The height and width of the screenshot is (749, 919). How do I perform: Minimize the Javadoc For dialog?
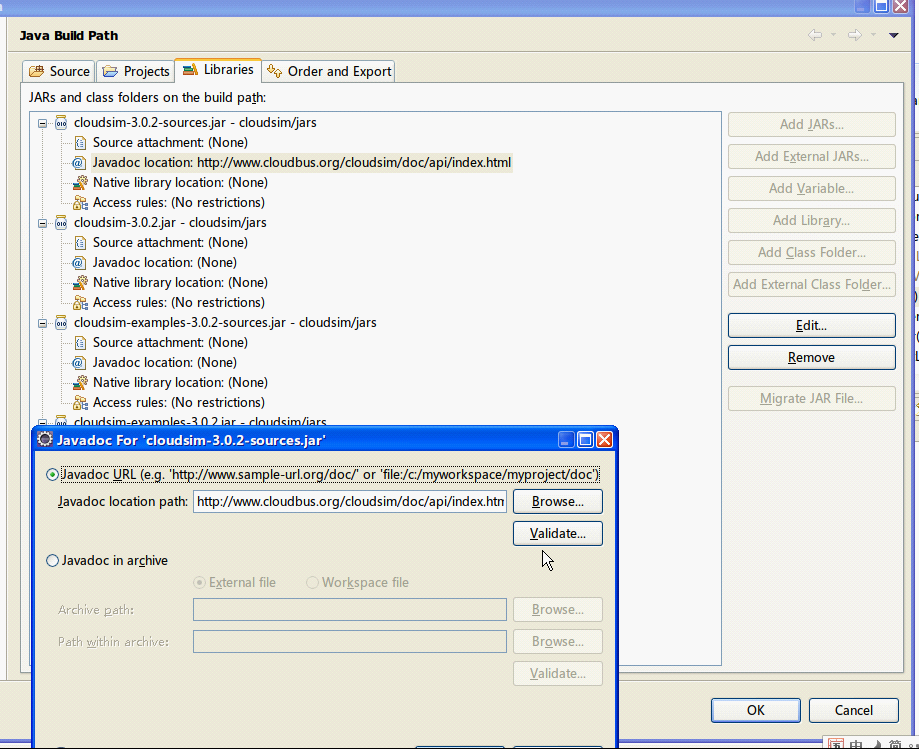(566, 440)
